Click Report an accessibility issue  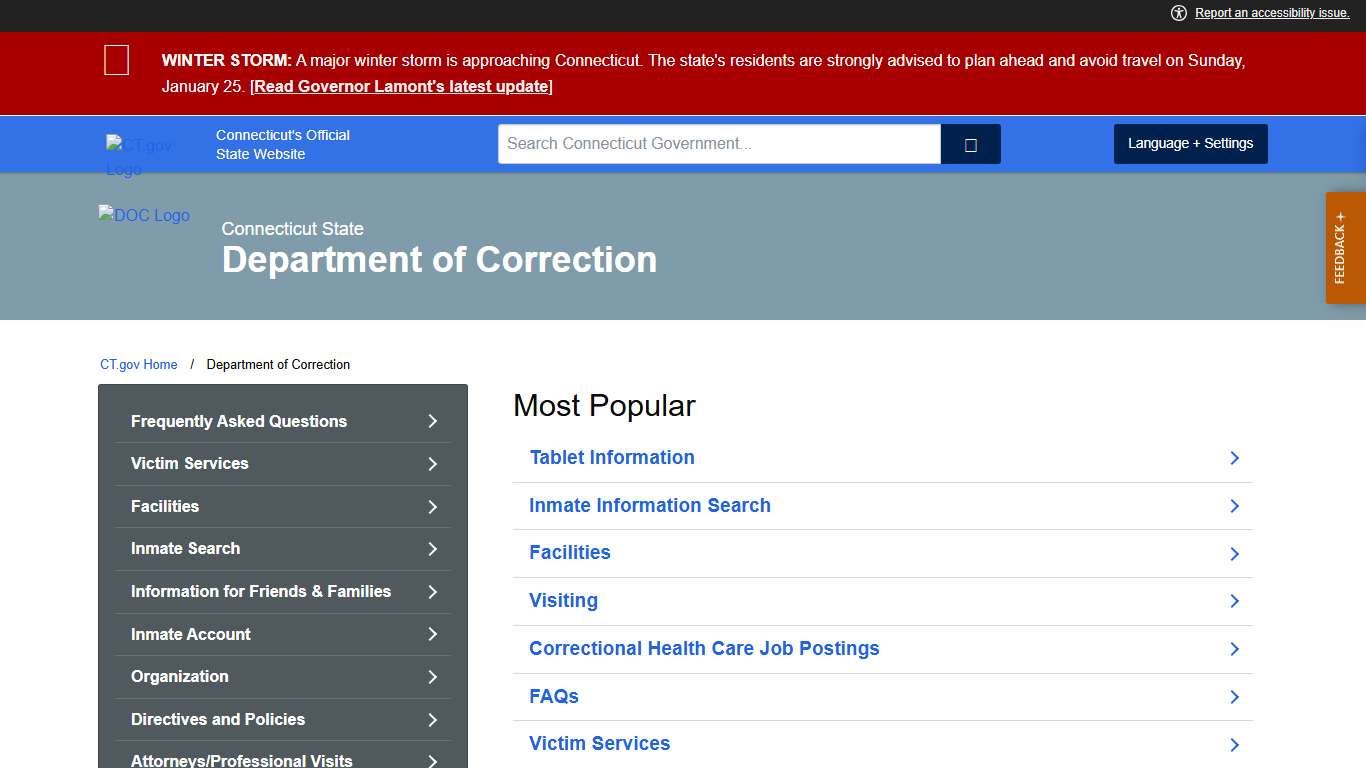point(1270,13)
